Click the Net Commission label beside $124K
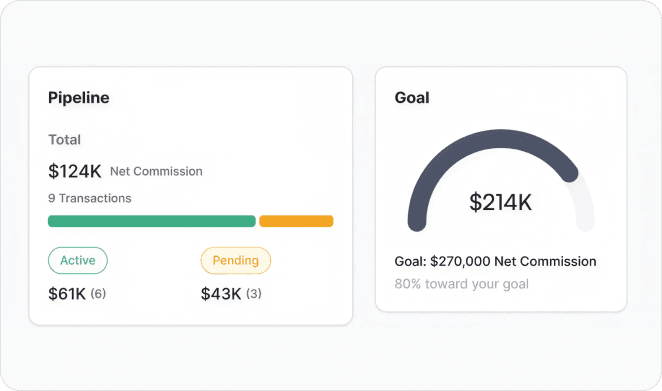The height and width of the screenshot is (391, 662). (x=156, y=171)
